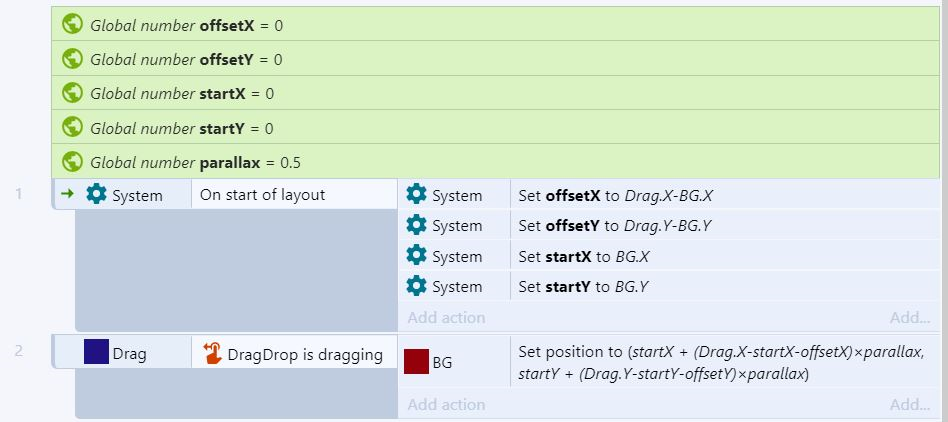Select the red BG object icon
The height and width of the screenshot is (422, 948).
point(417,362)
